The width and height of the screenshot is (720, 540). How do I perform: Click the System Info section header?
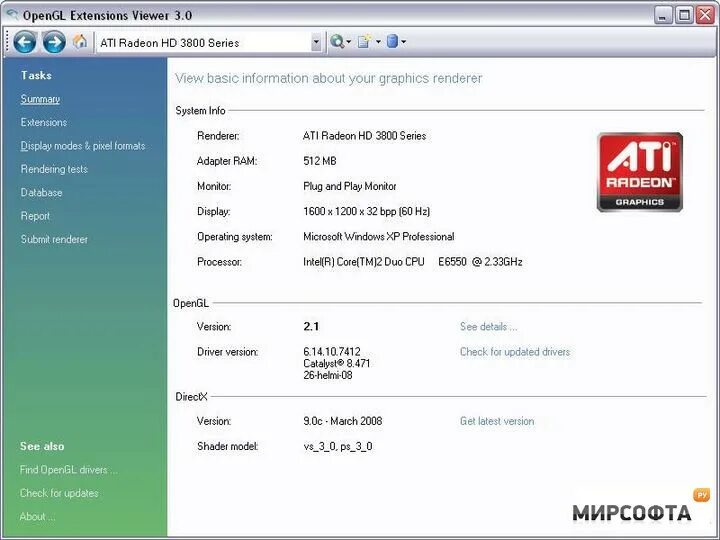[200, 111]
